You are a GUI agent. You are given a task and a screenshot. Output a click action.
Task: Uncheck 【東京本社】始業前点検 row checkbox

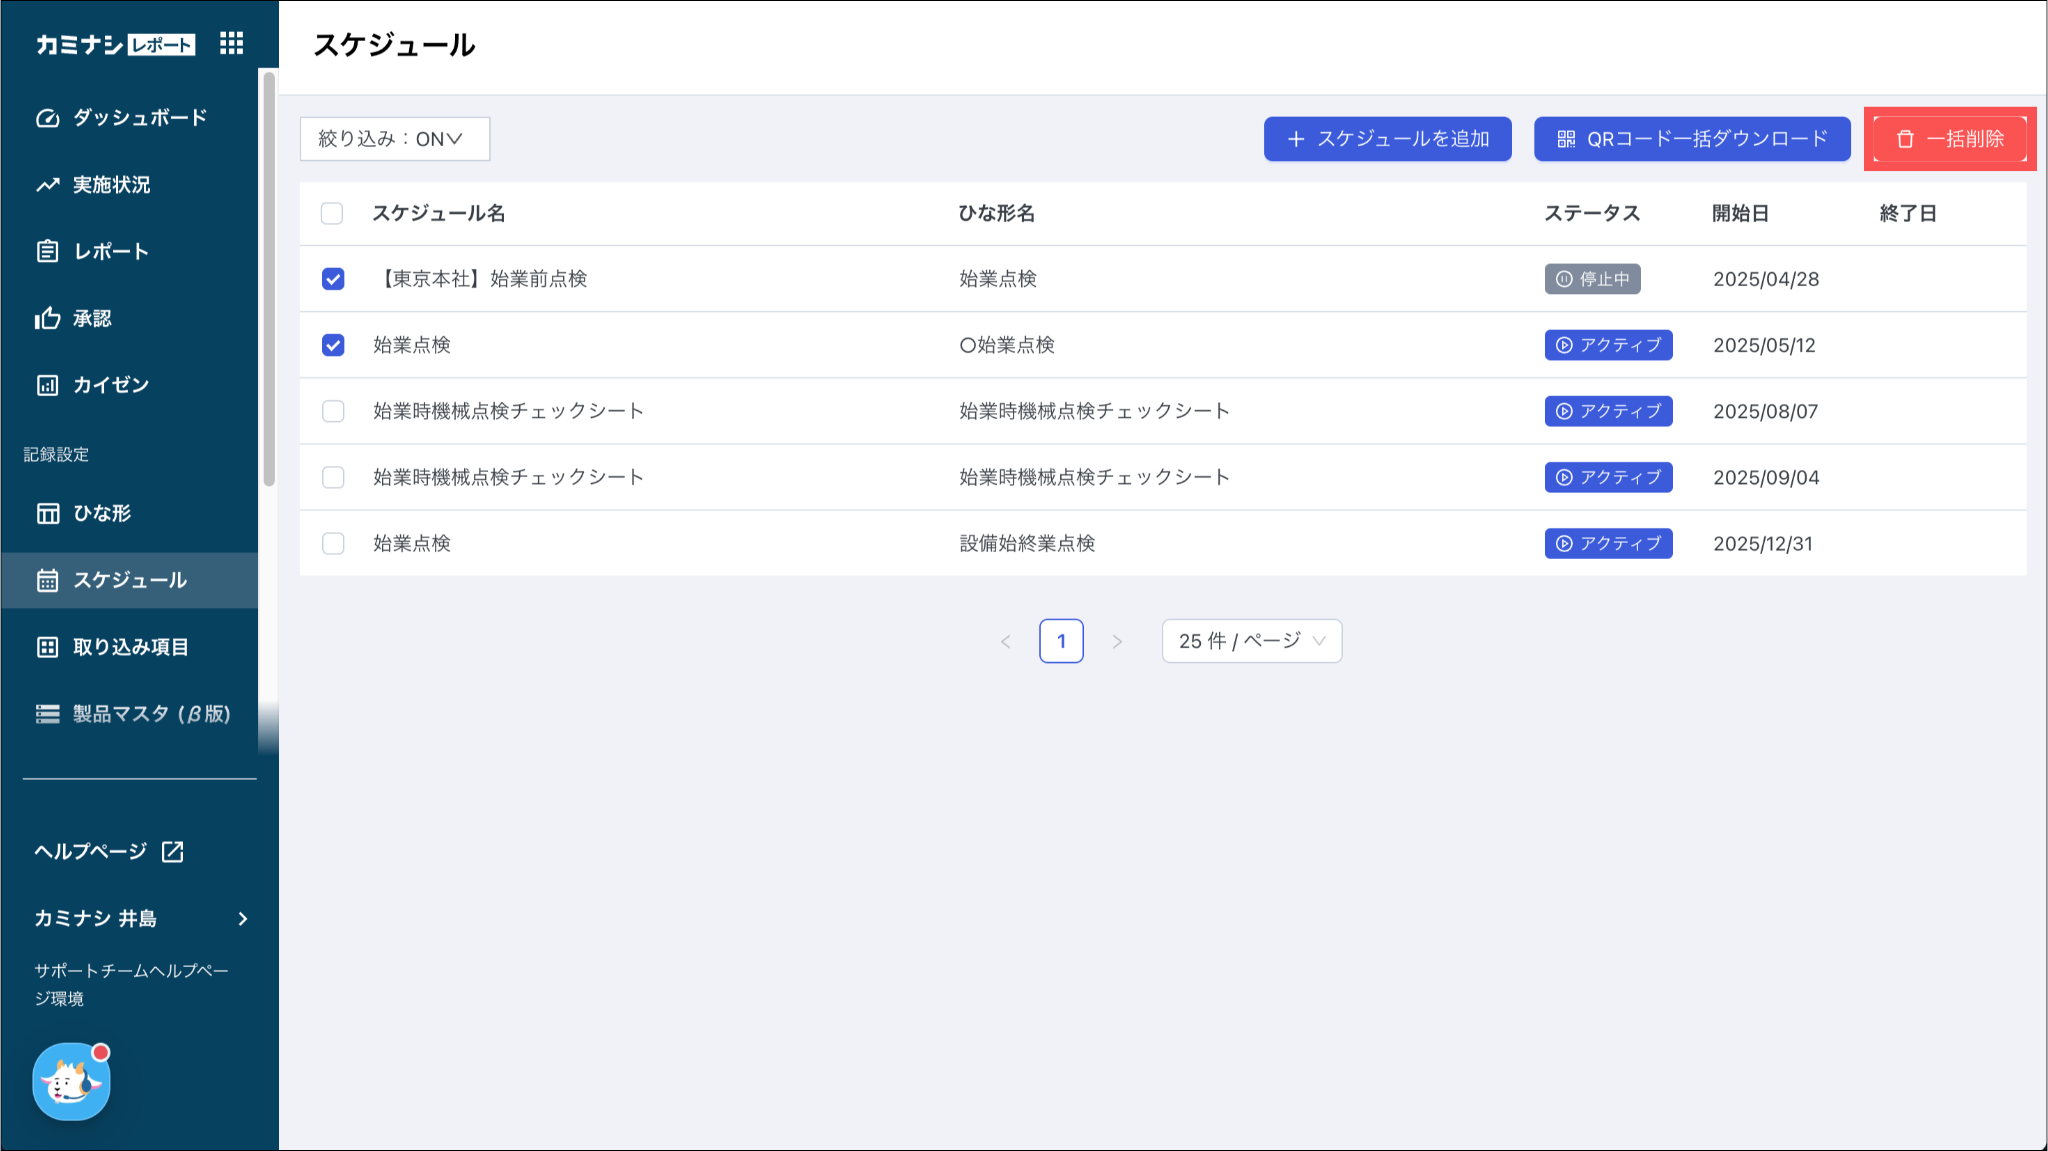(x=333, y=279)
